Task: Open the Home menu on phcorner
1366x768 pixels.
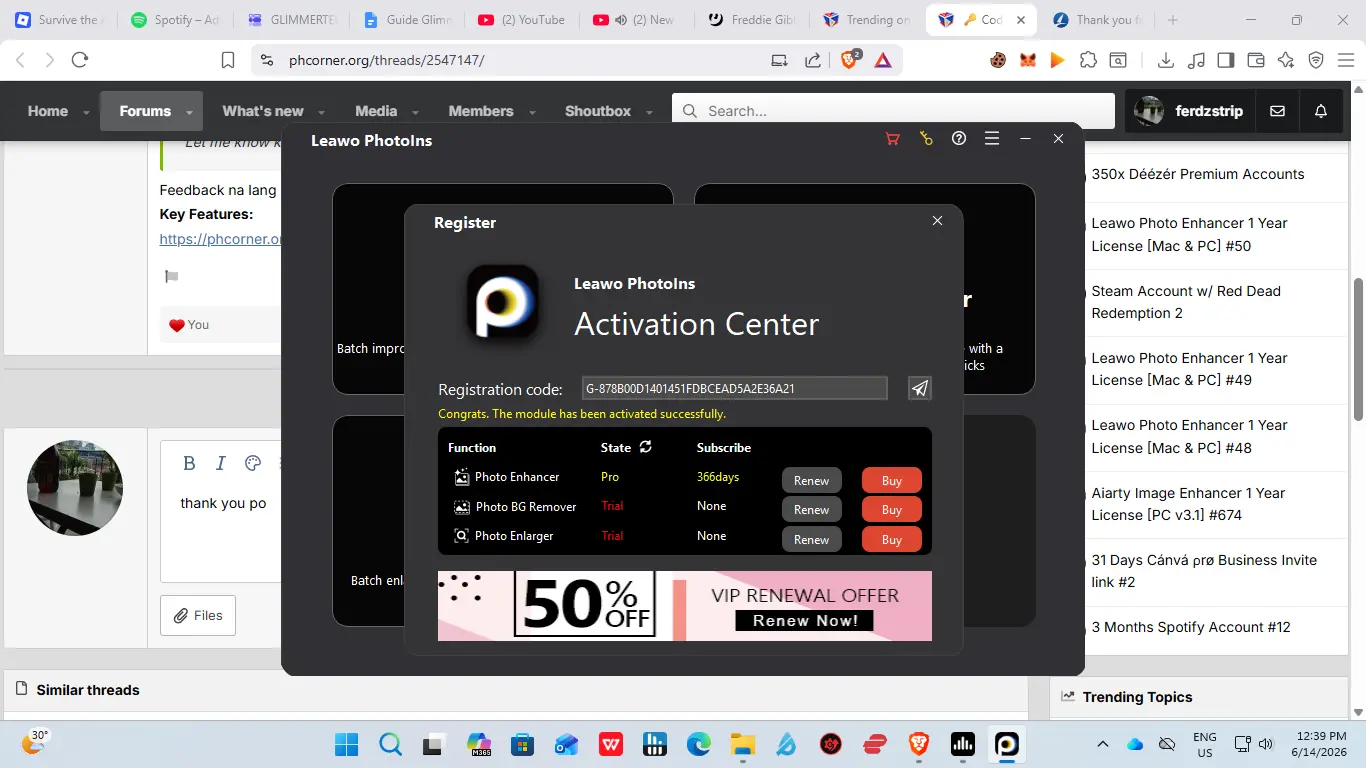Action: coord(48,111)
